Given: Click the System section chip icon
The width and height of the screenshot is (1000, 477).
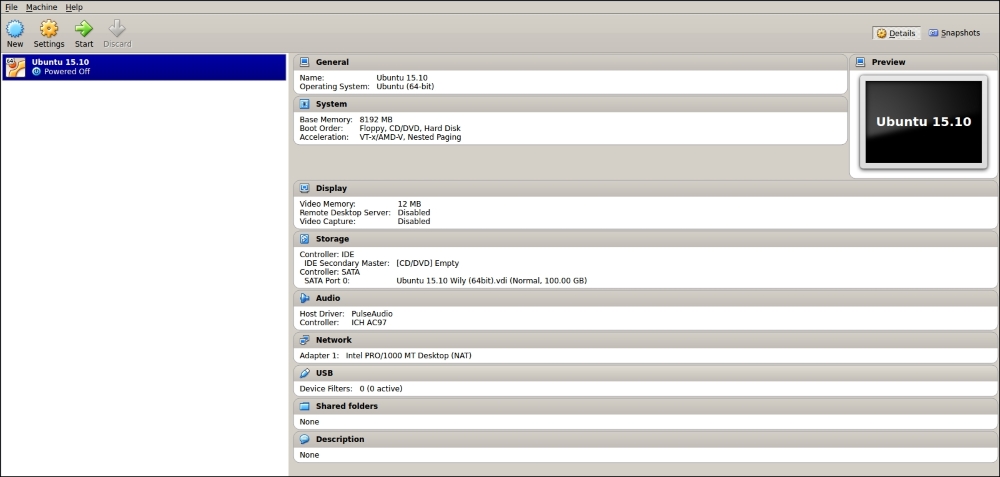Looking at the screenshot, I should coord(304,104).
